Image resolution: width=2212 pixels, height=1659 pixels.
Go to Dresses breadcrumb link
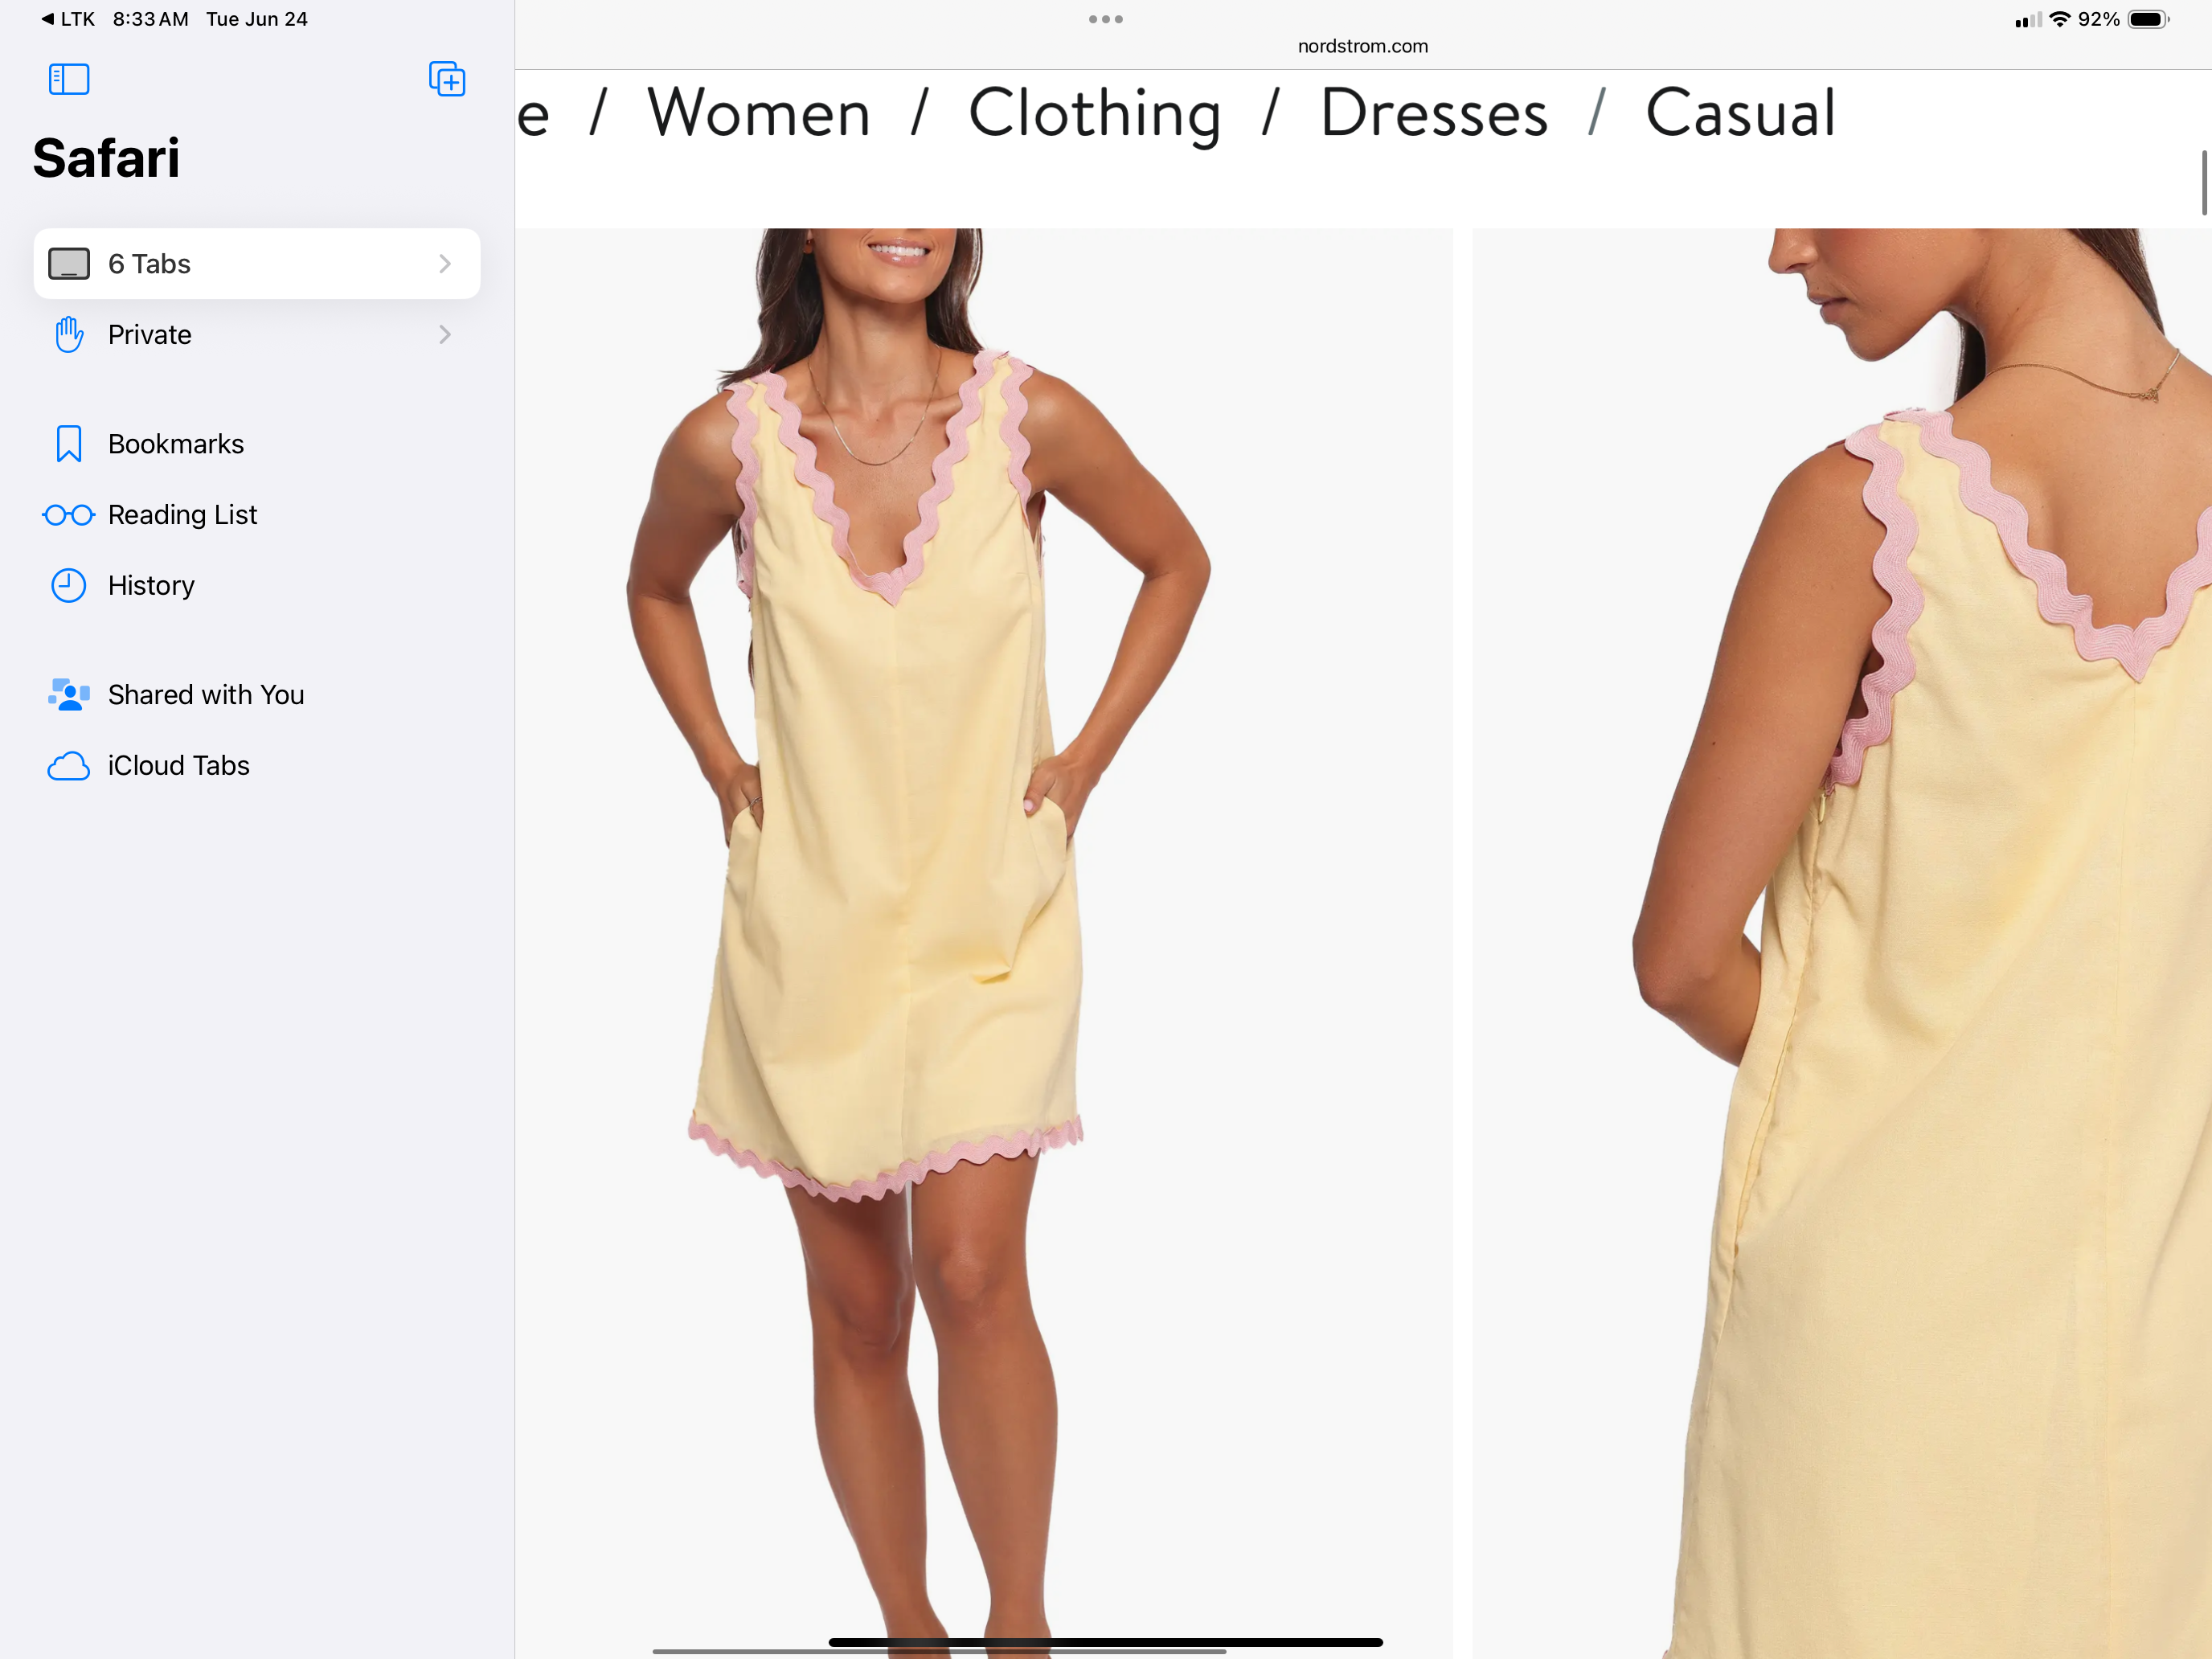click(x=1434, y=113)
